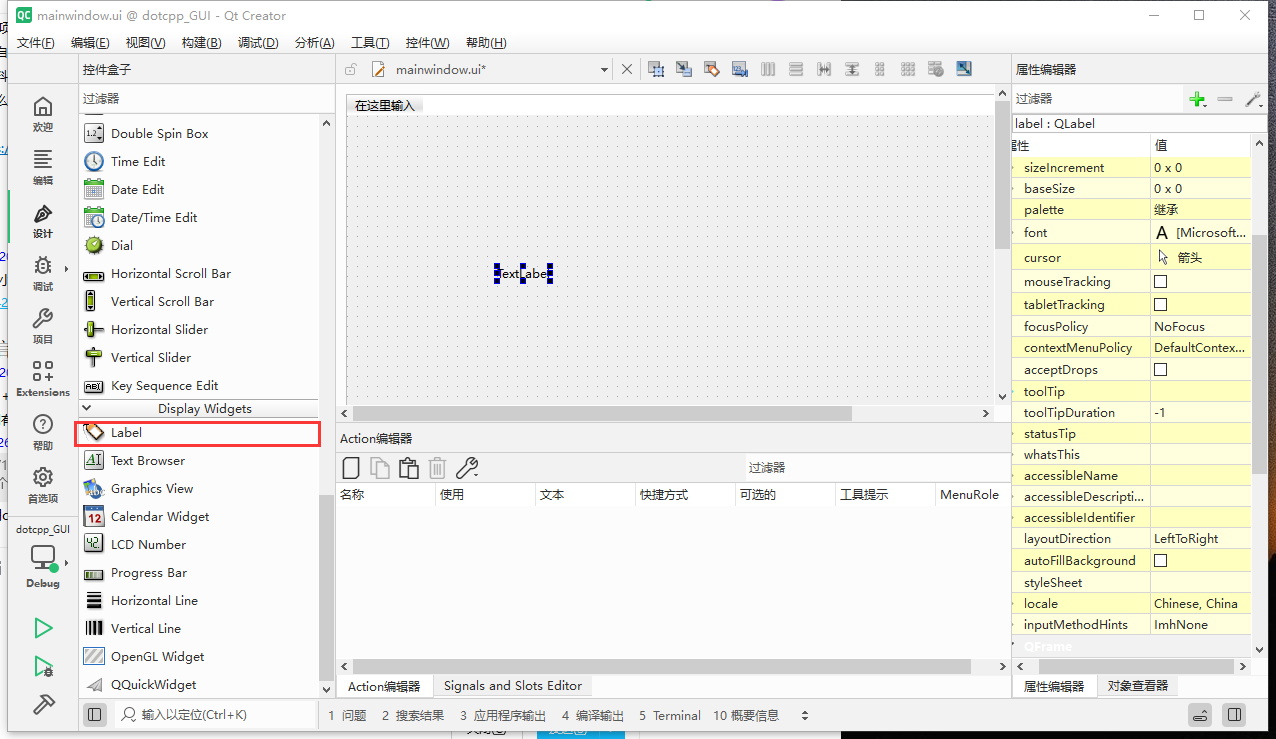This screenshot has width=1276, height=739.
Task: Toggle the left sidebar visibility button
Action: pos(94,715)
